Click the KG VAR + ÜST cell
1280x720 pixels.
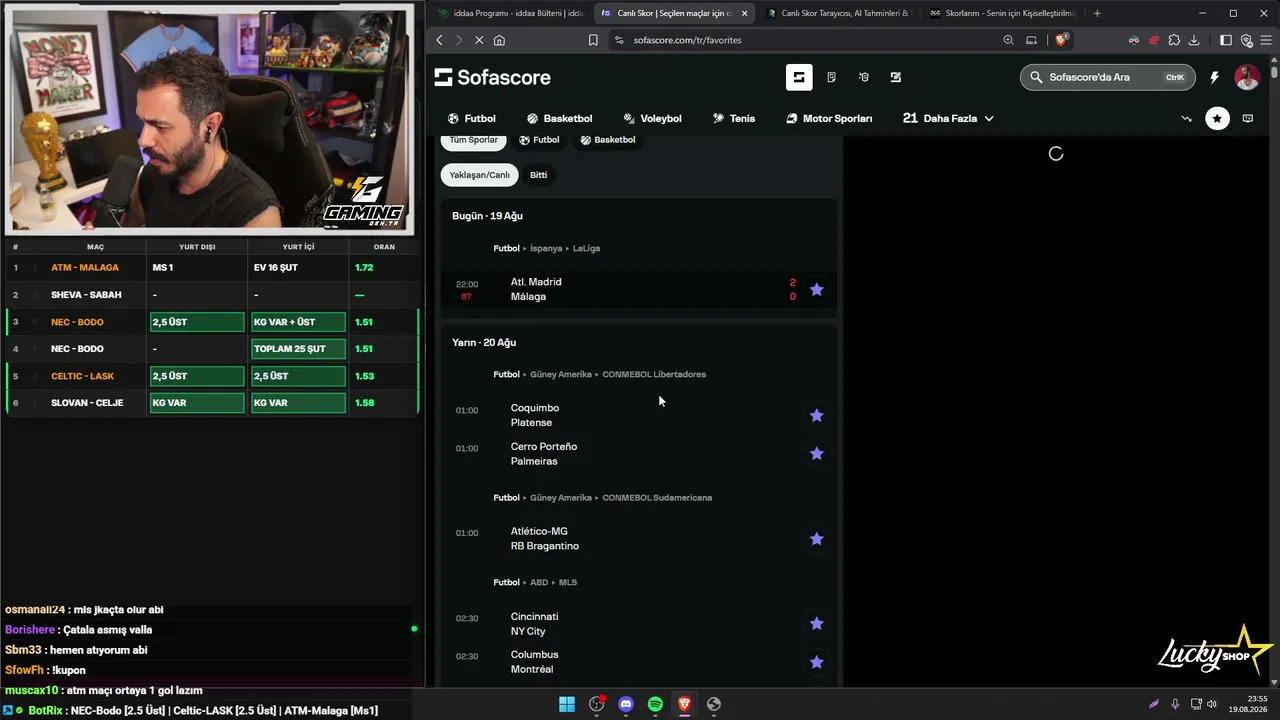pos(298,322)
